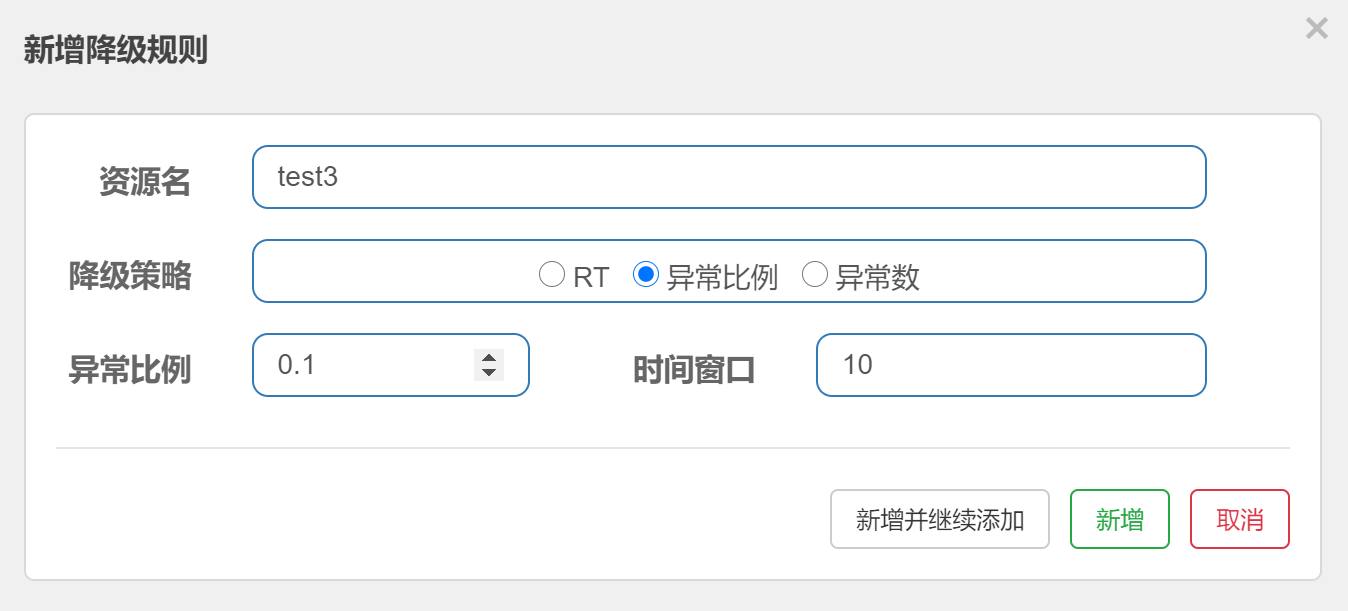Click the RT option text label
This screenshot has height=611, width=1348.
591,277
